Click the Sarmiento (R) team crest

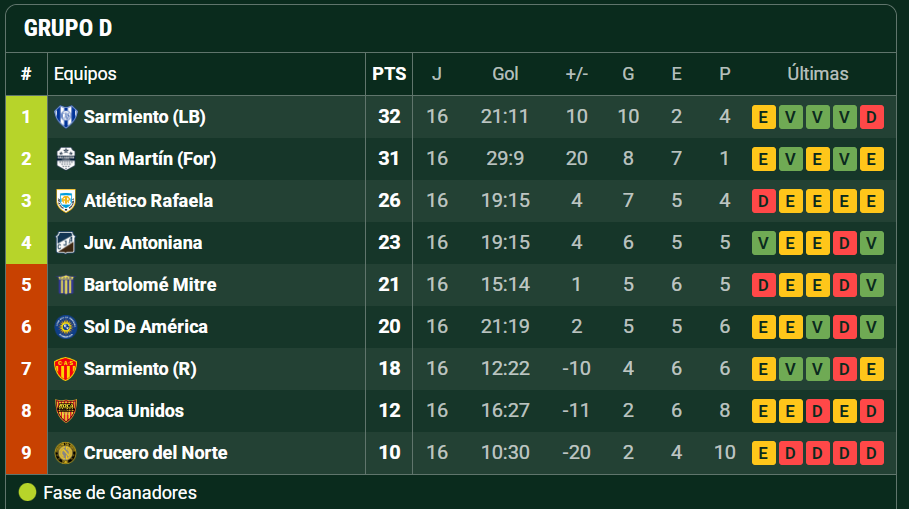(x=65, y=369)
